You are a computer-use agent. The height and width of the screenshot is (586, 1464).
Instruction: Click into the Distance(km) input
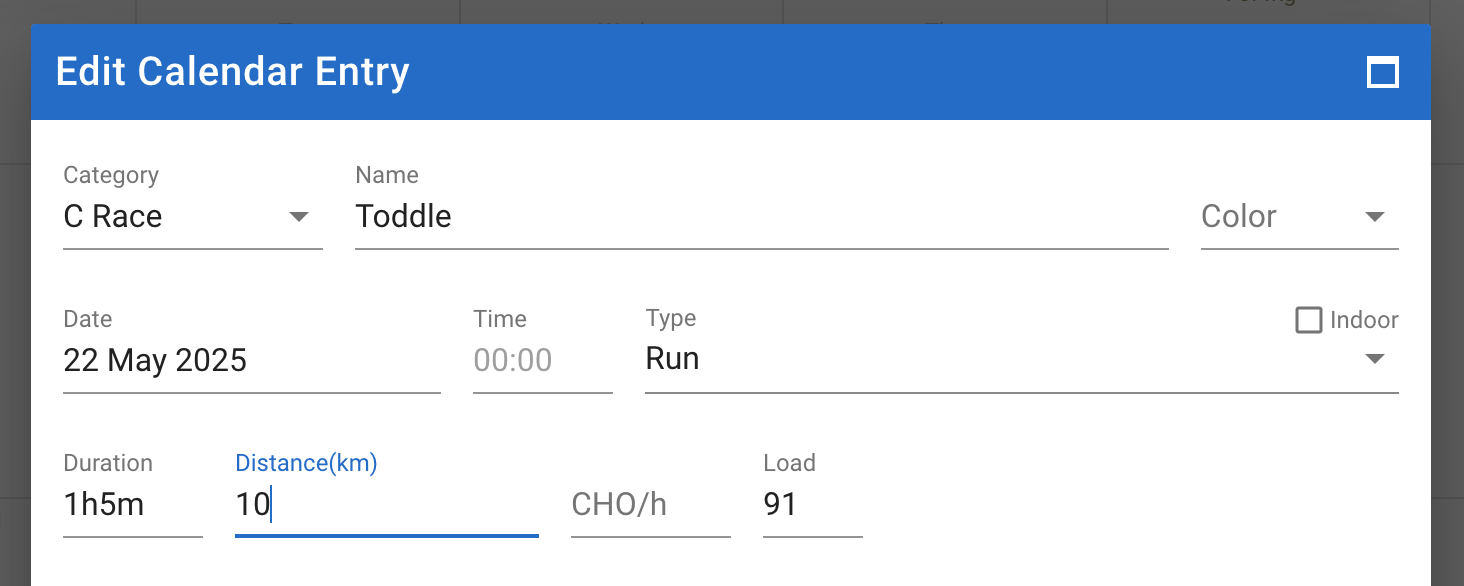point(387,504)
